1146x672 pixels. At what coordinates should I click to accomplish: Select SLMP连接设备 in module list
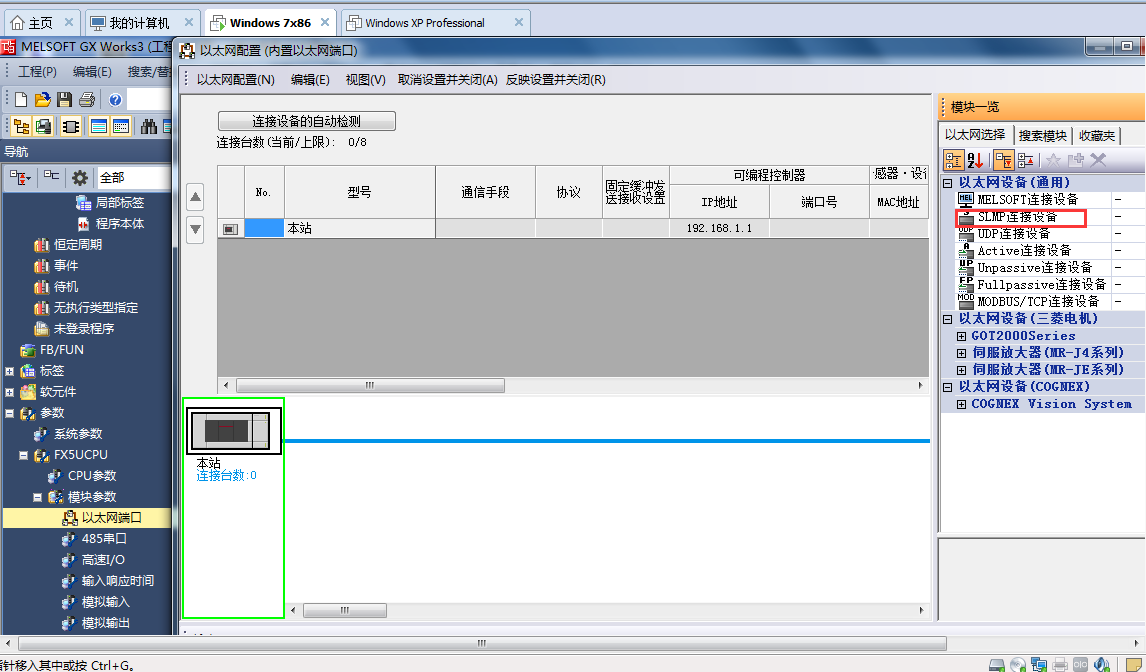point(1020,217)
